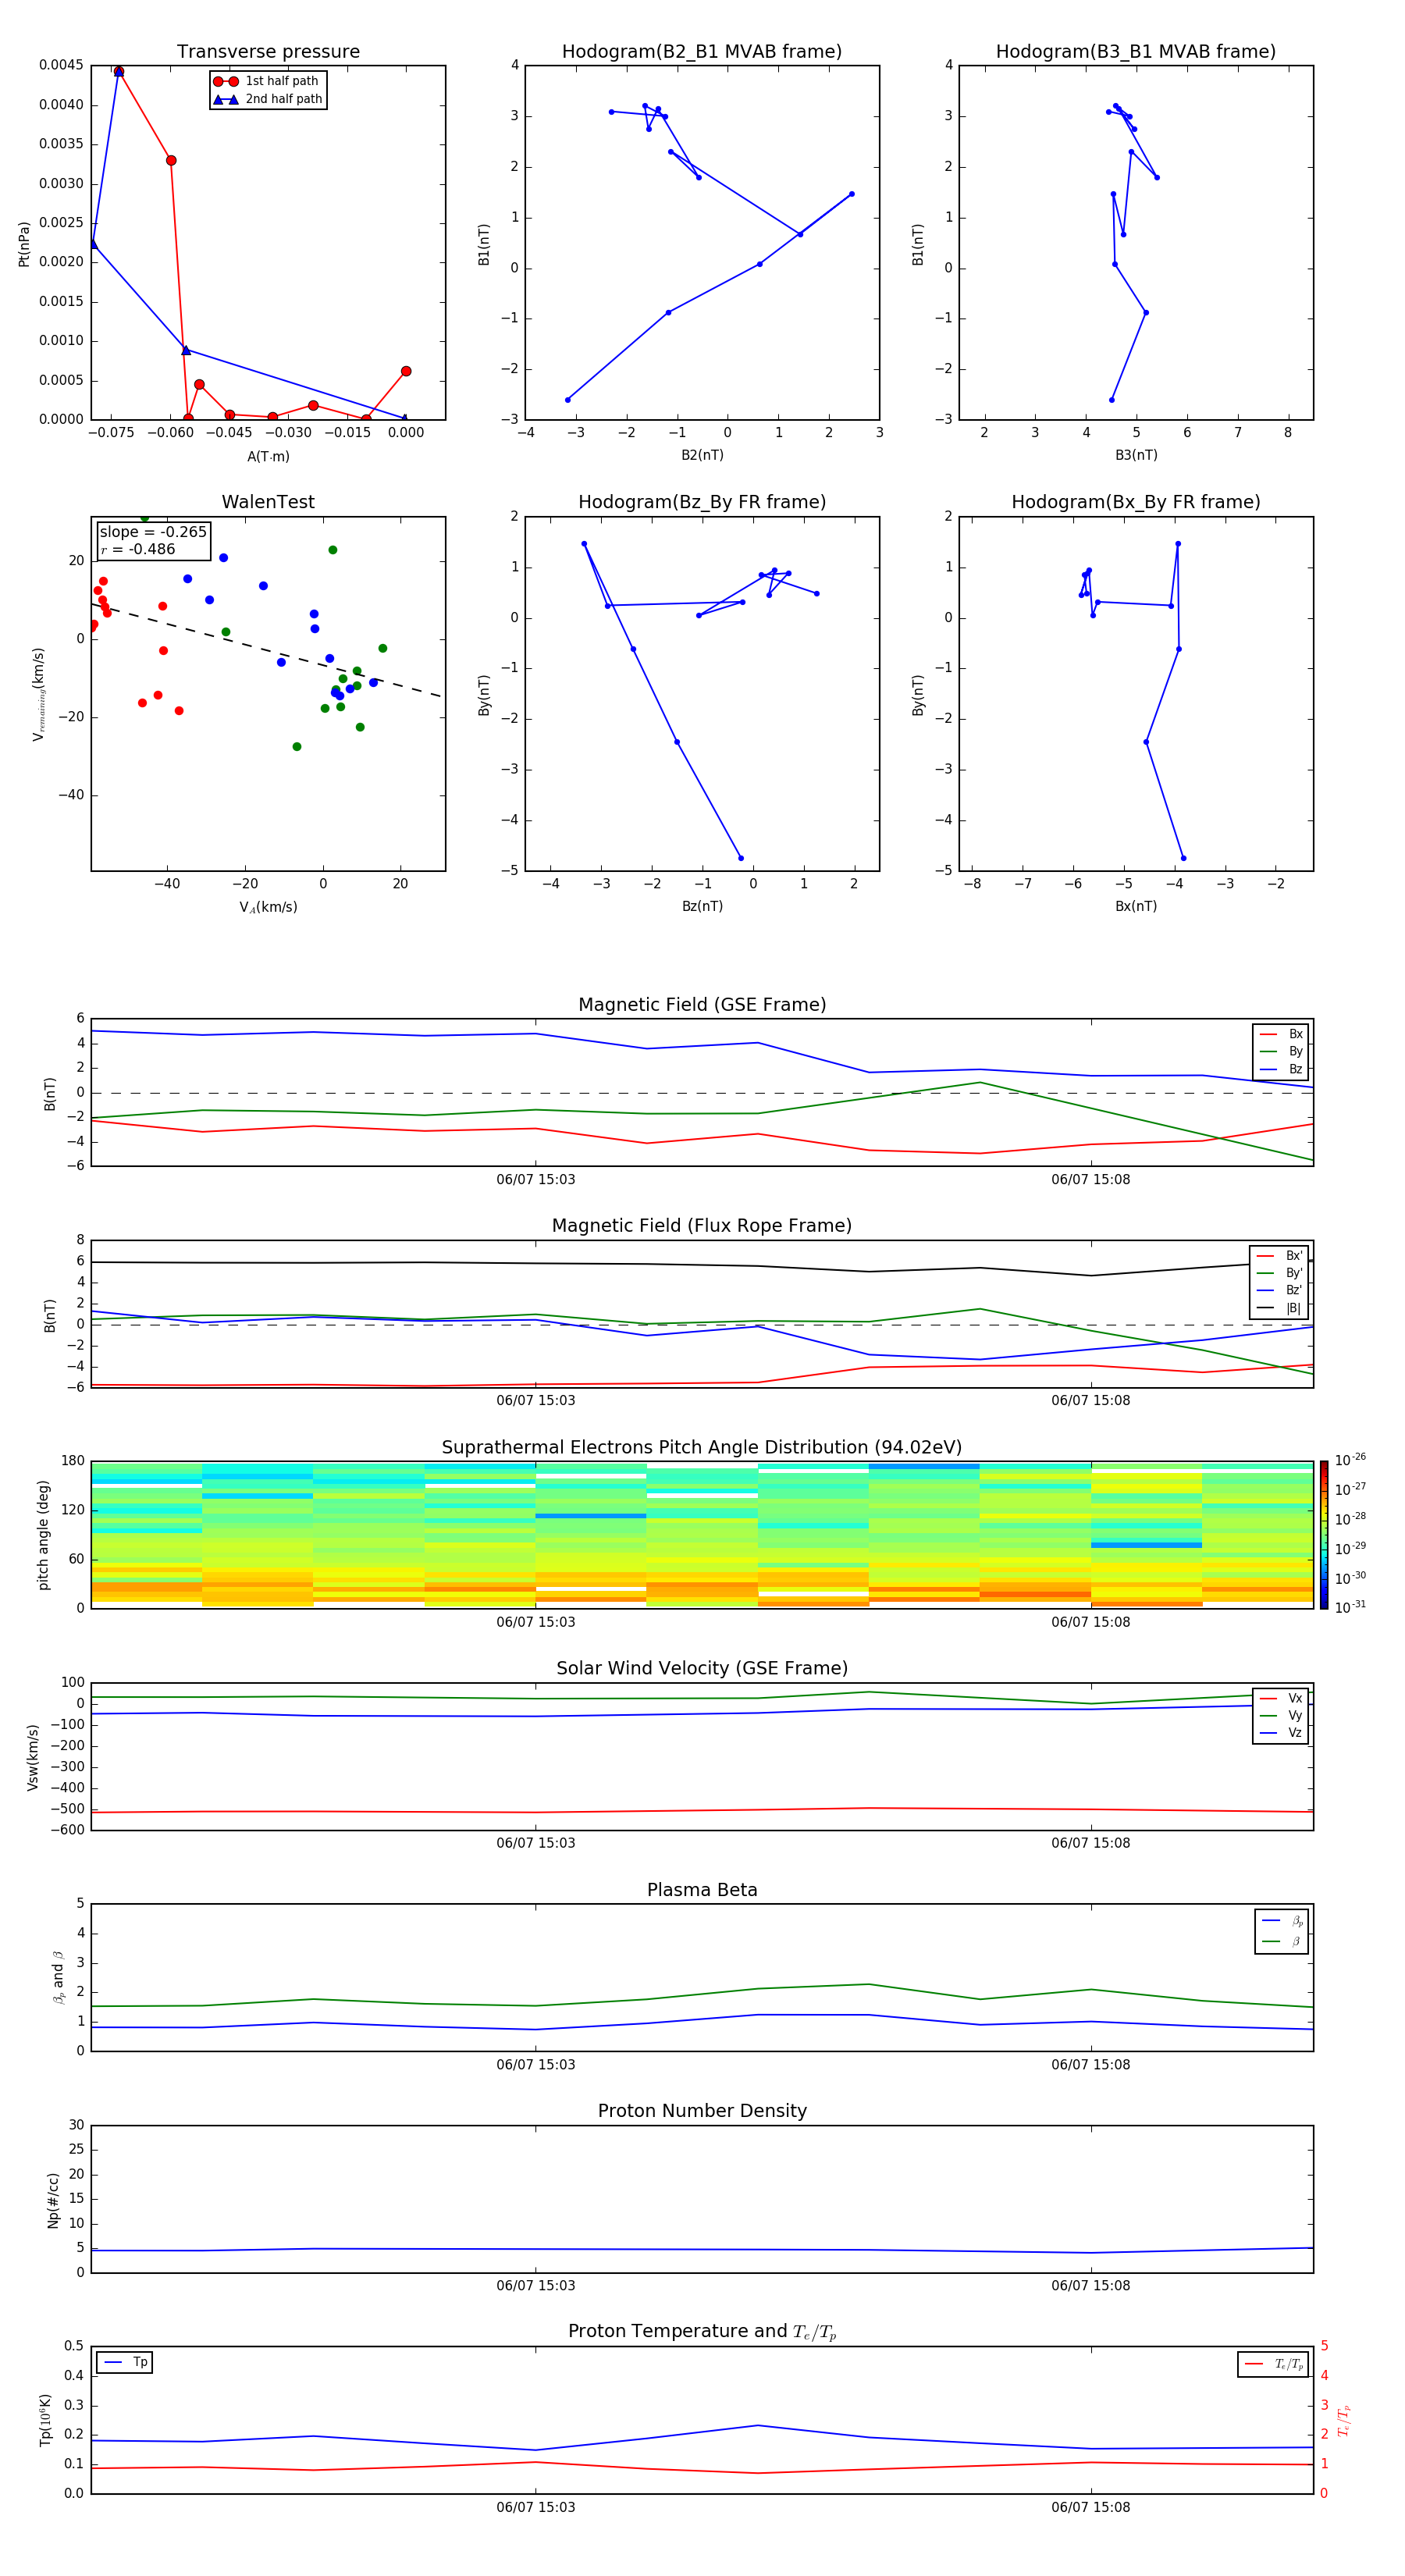Image resolution: width=1405 pixels, height=2576 pixels.
Task: Select 'slope = -0.265' annotation in WalenTest
Action: click(153, 532)
